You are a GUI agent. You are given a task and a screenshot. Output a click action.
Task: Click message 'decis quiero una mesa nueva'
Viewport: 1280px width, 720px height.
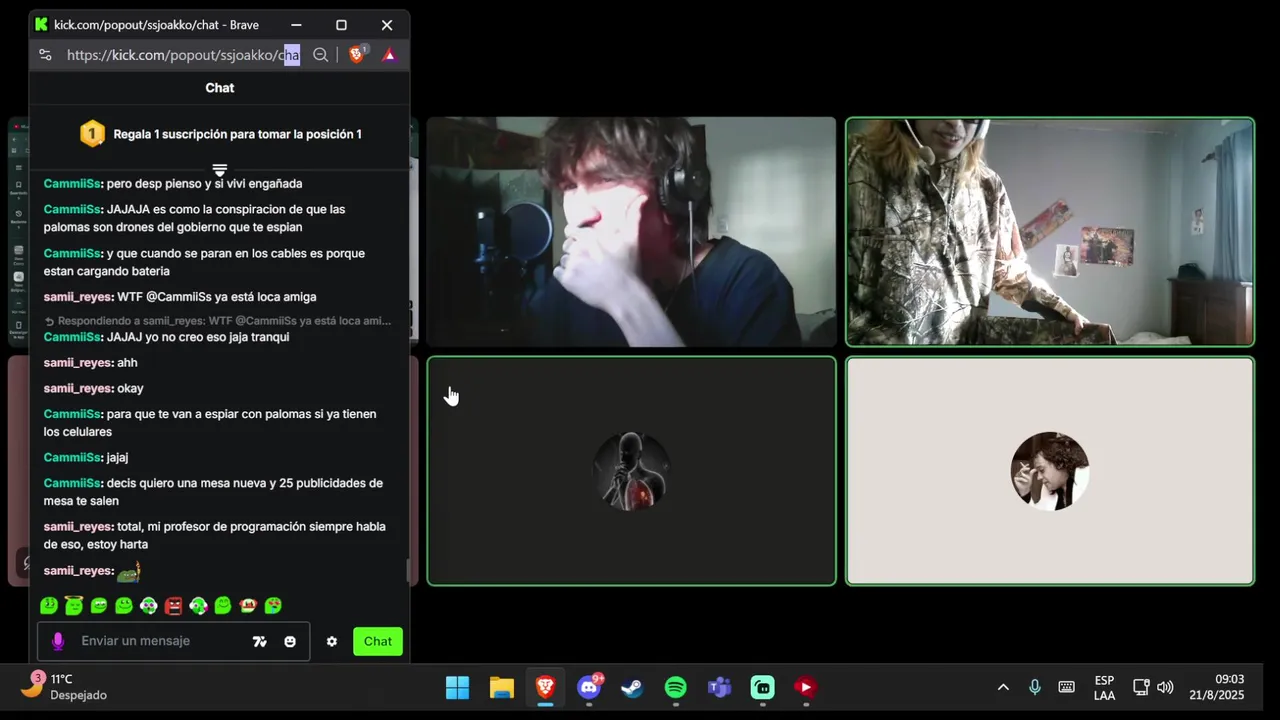pos(213,492)
